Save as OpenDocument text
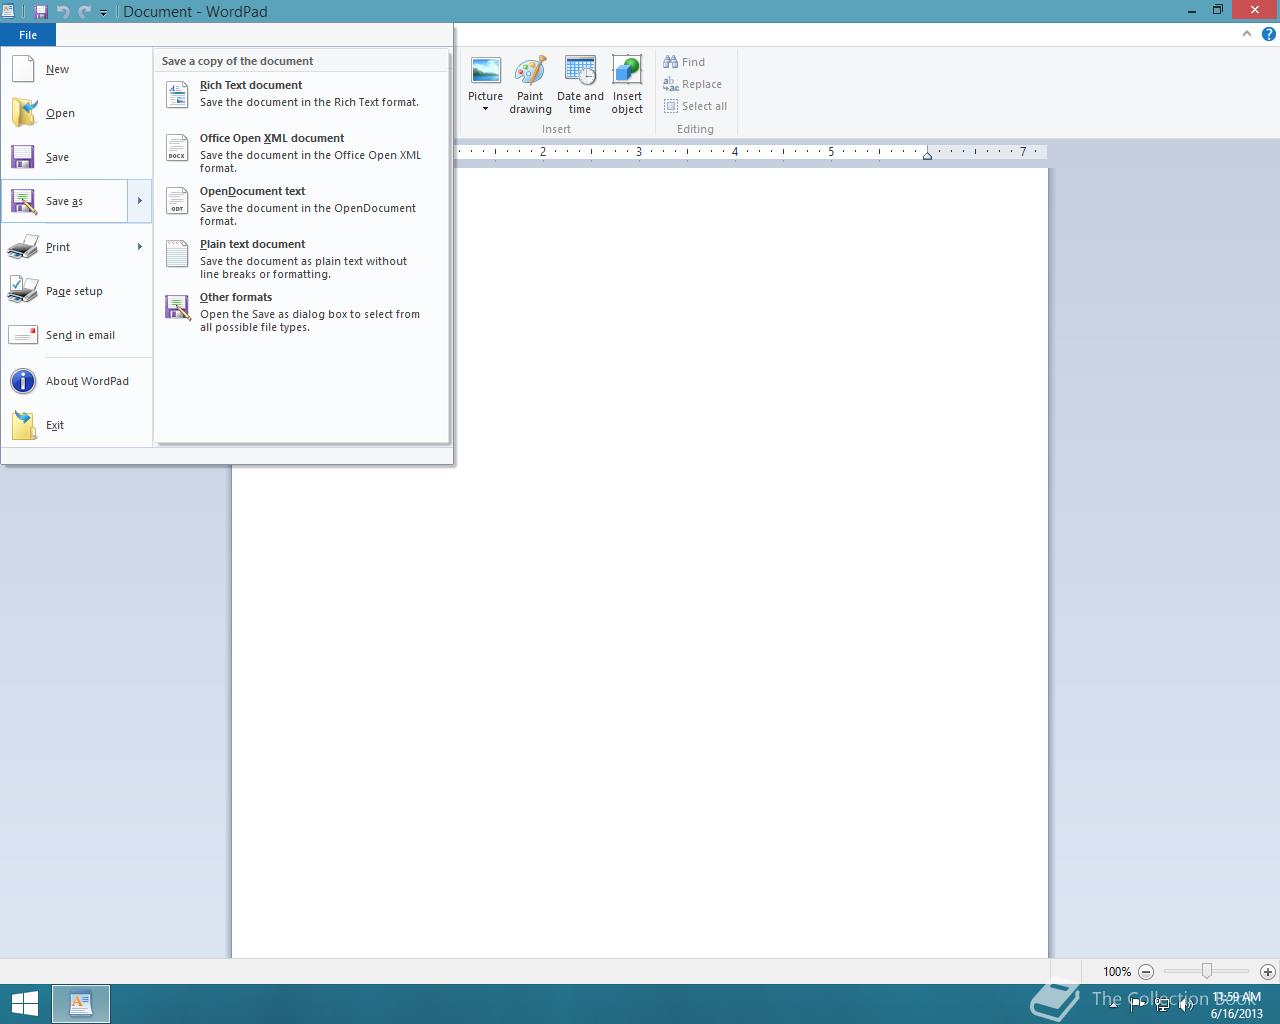The height and width of the screenshot is (1024, 1280). 301,206
